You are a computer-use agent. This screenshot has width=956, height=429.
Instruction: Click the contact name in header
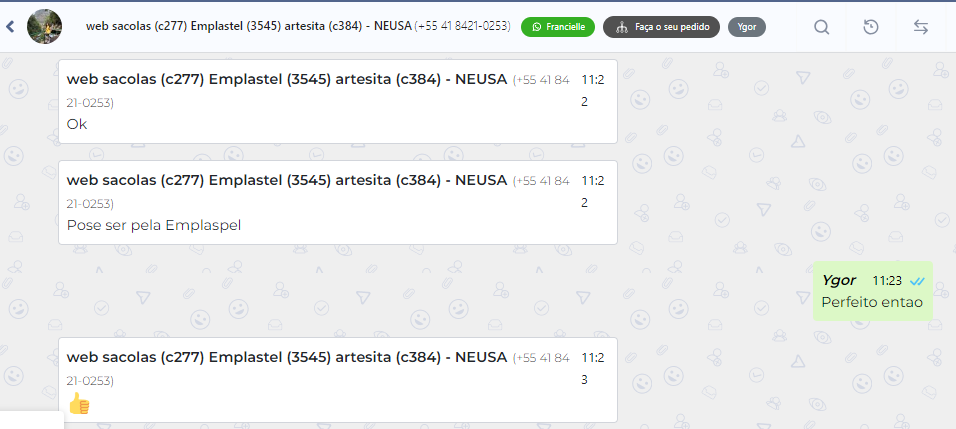click(x=248, y=26)
